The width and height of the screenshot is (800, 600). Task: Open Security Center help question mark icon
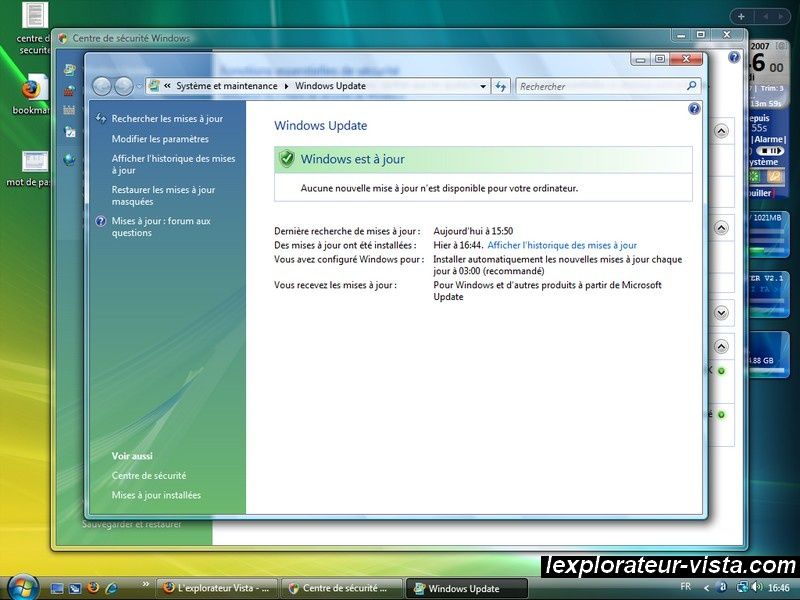pos(734,57)
